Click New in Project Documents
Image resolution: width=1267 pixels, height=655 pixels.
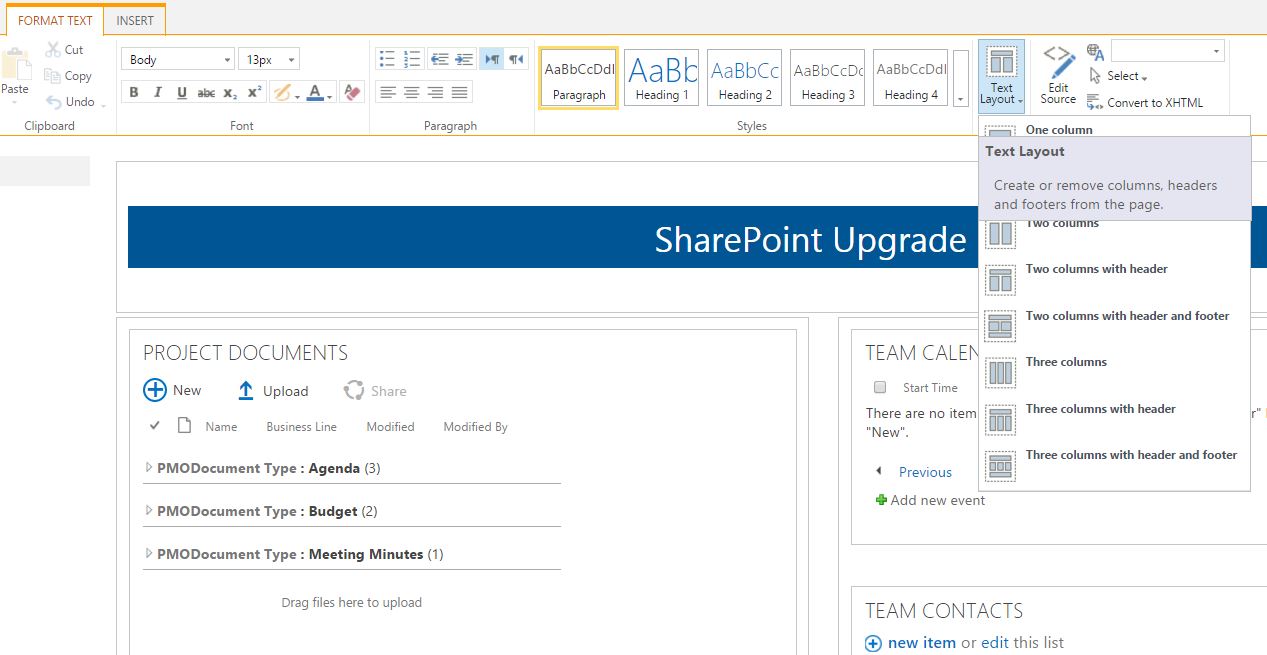click(172, 390)
